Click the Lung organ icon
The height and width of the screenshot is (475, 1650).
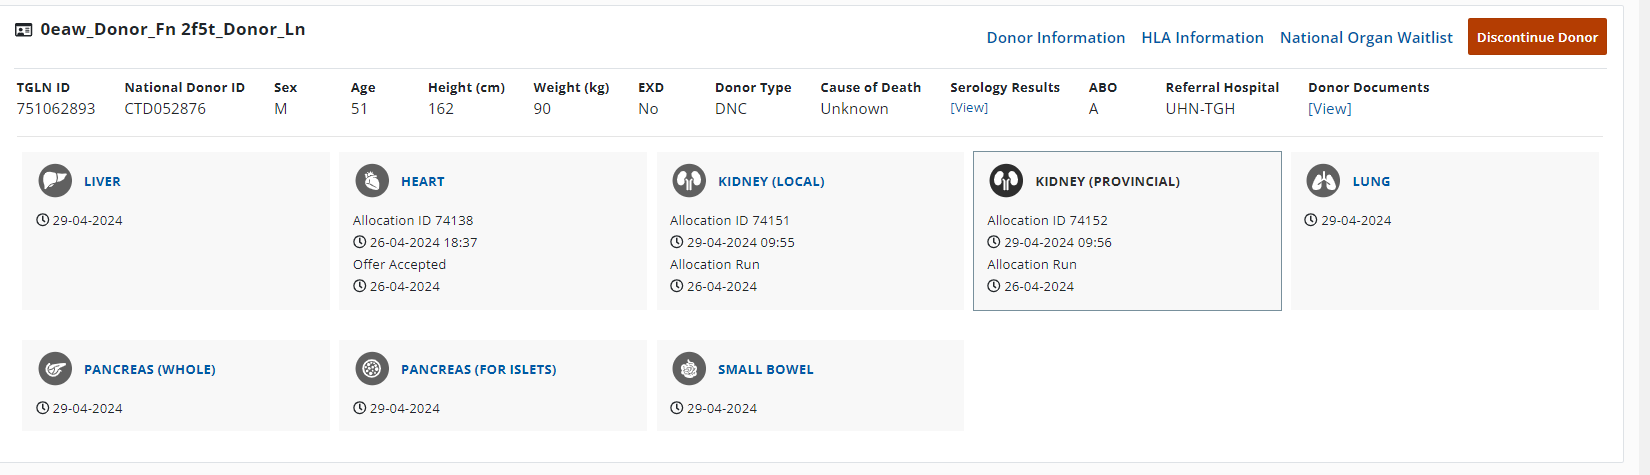1323,181
